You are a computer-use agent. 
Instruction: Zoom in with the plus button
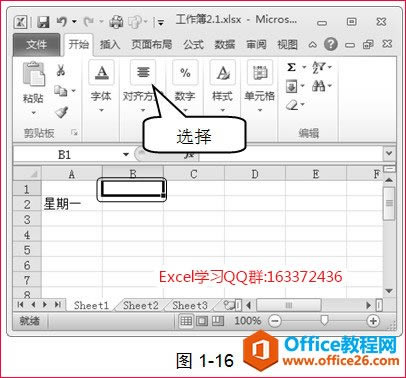point(373,321)
